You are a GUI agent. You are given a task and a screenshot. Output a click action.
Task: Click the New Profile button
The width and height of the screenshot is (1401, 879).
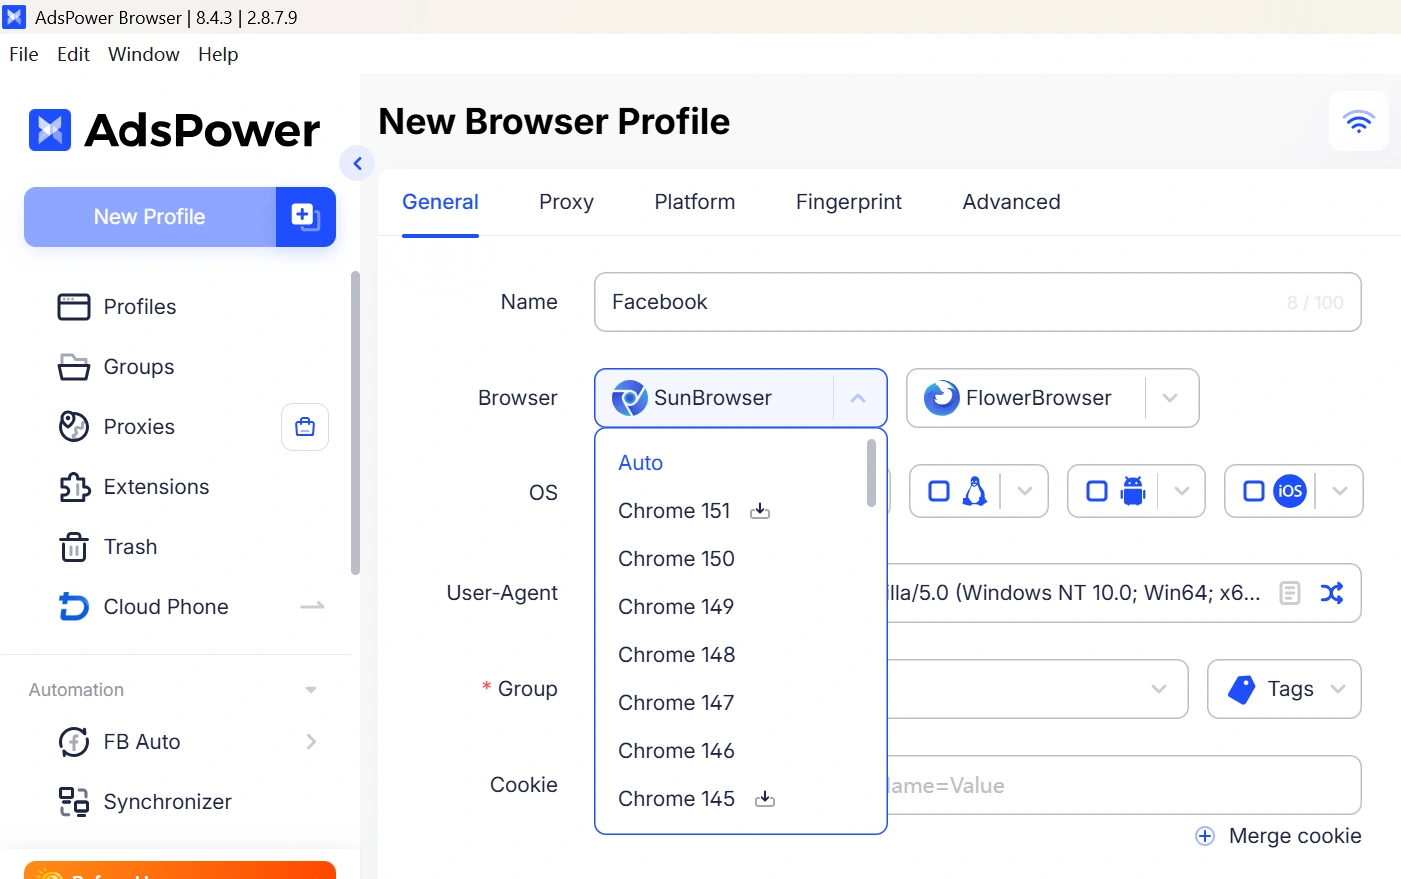click(150, 217)
